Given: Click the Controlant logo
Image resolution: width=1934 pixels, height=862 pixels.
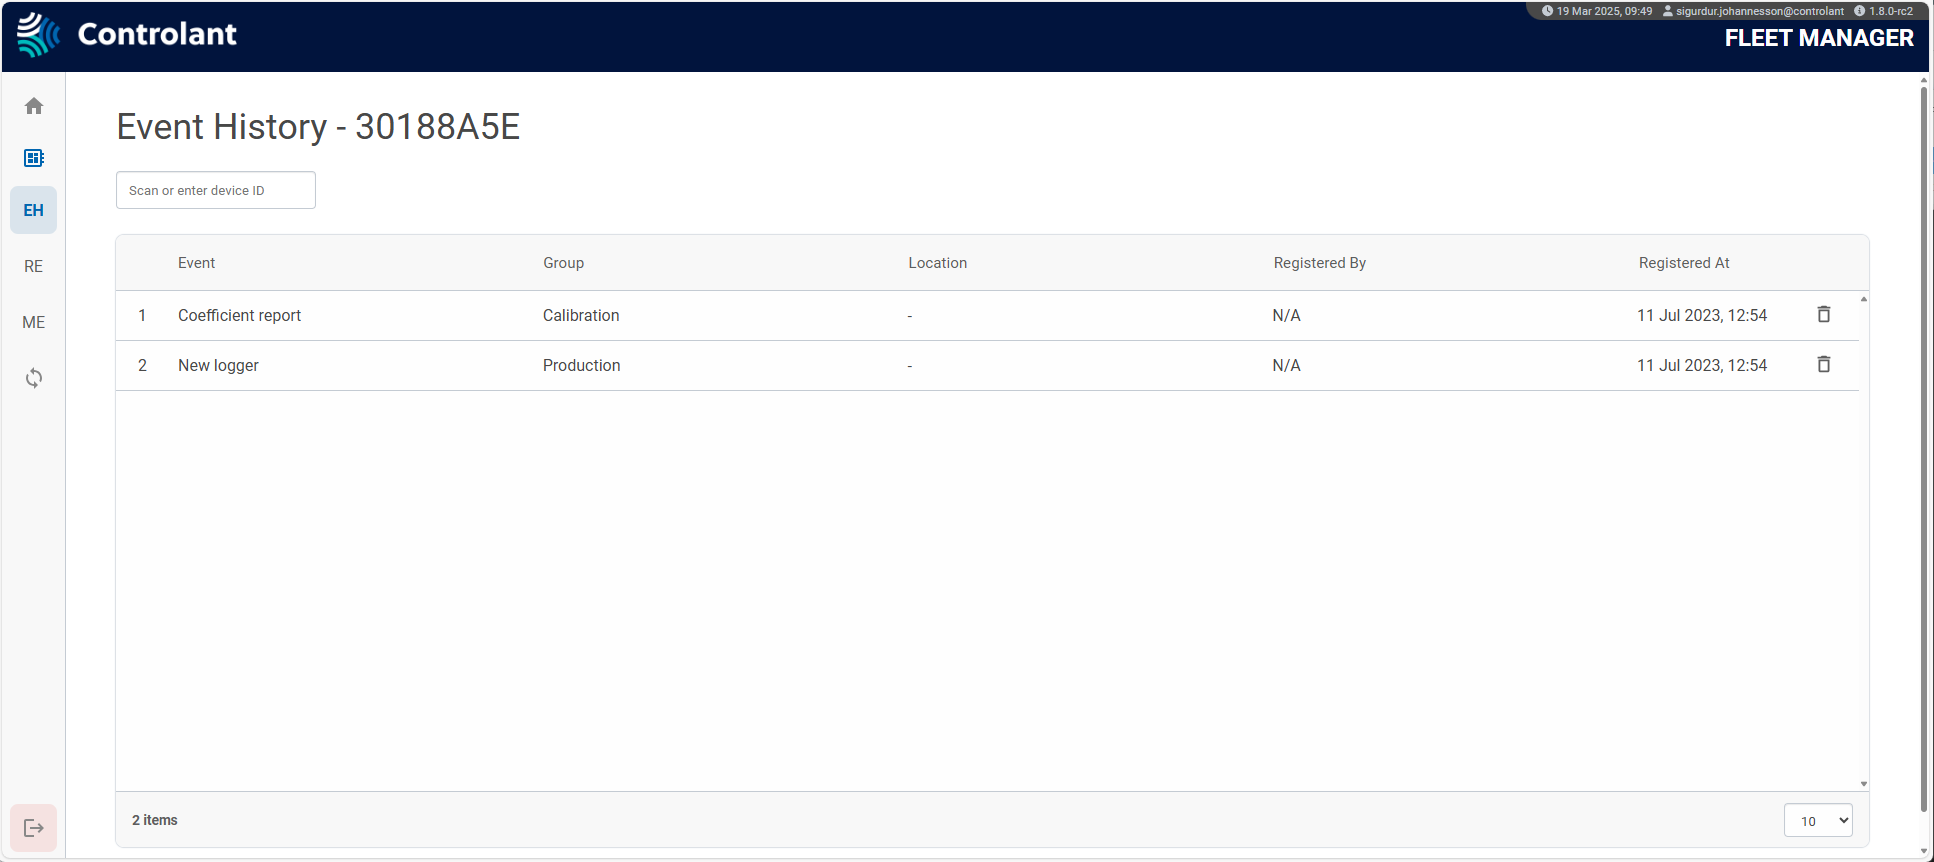Looking at the screenshot, I should click(x=127, y=34).
